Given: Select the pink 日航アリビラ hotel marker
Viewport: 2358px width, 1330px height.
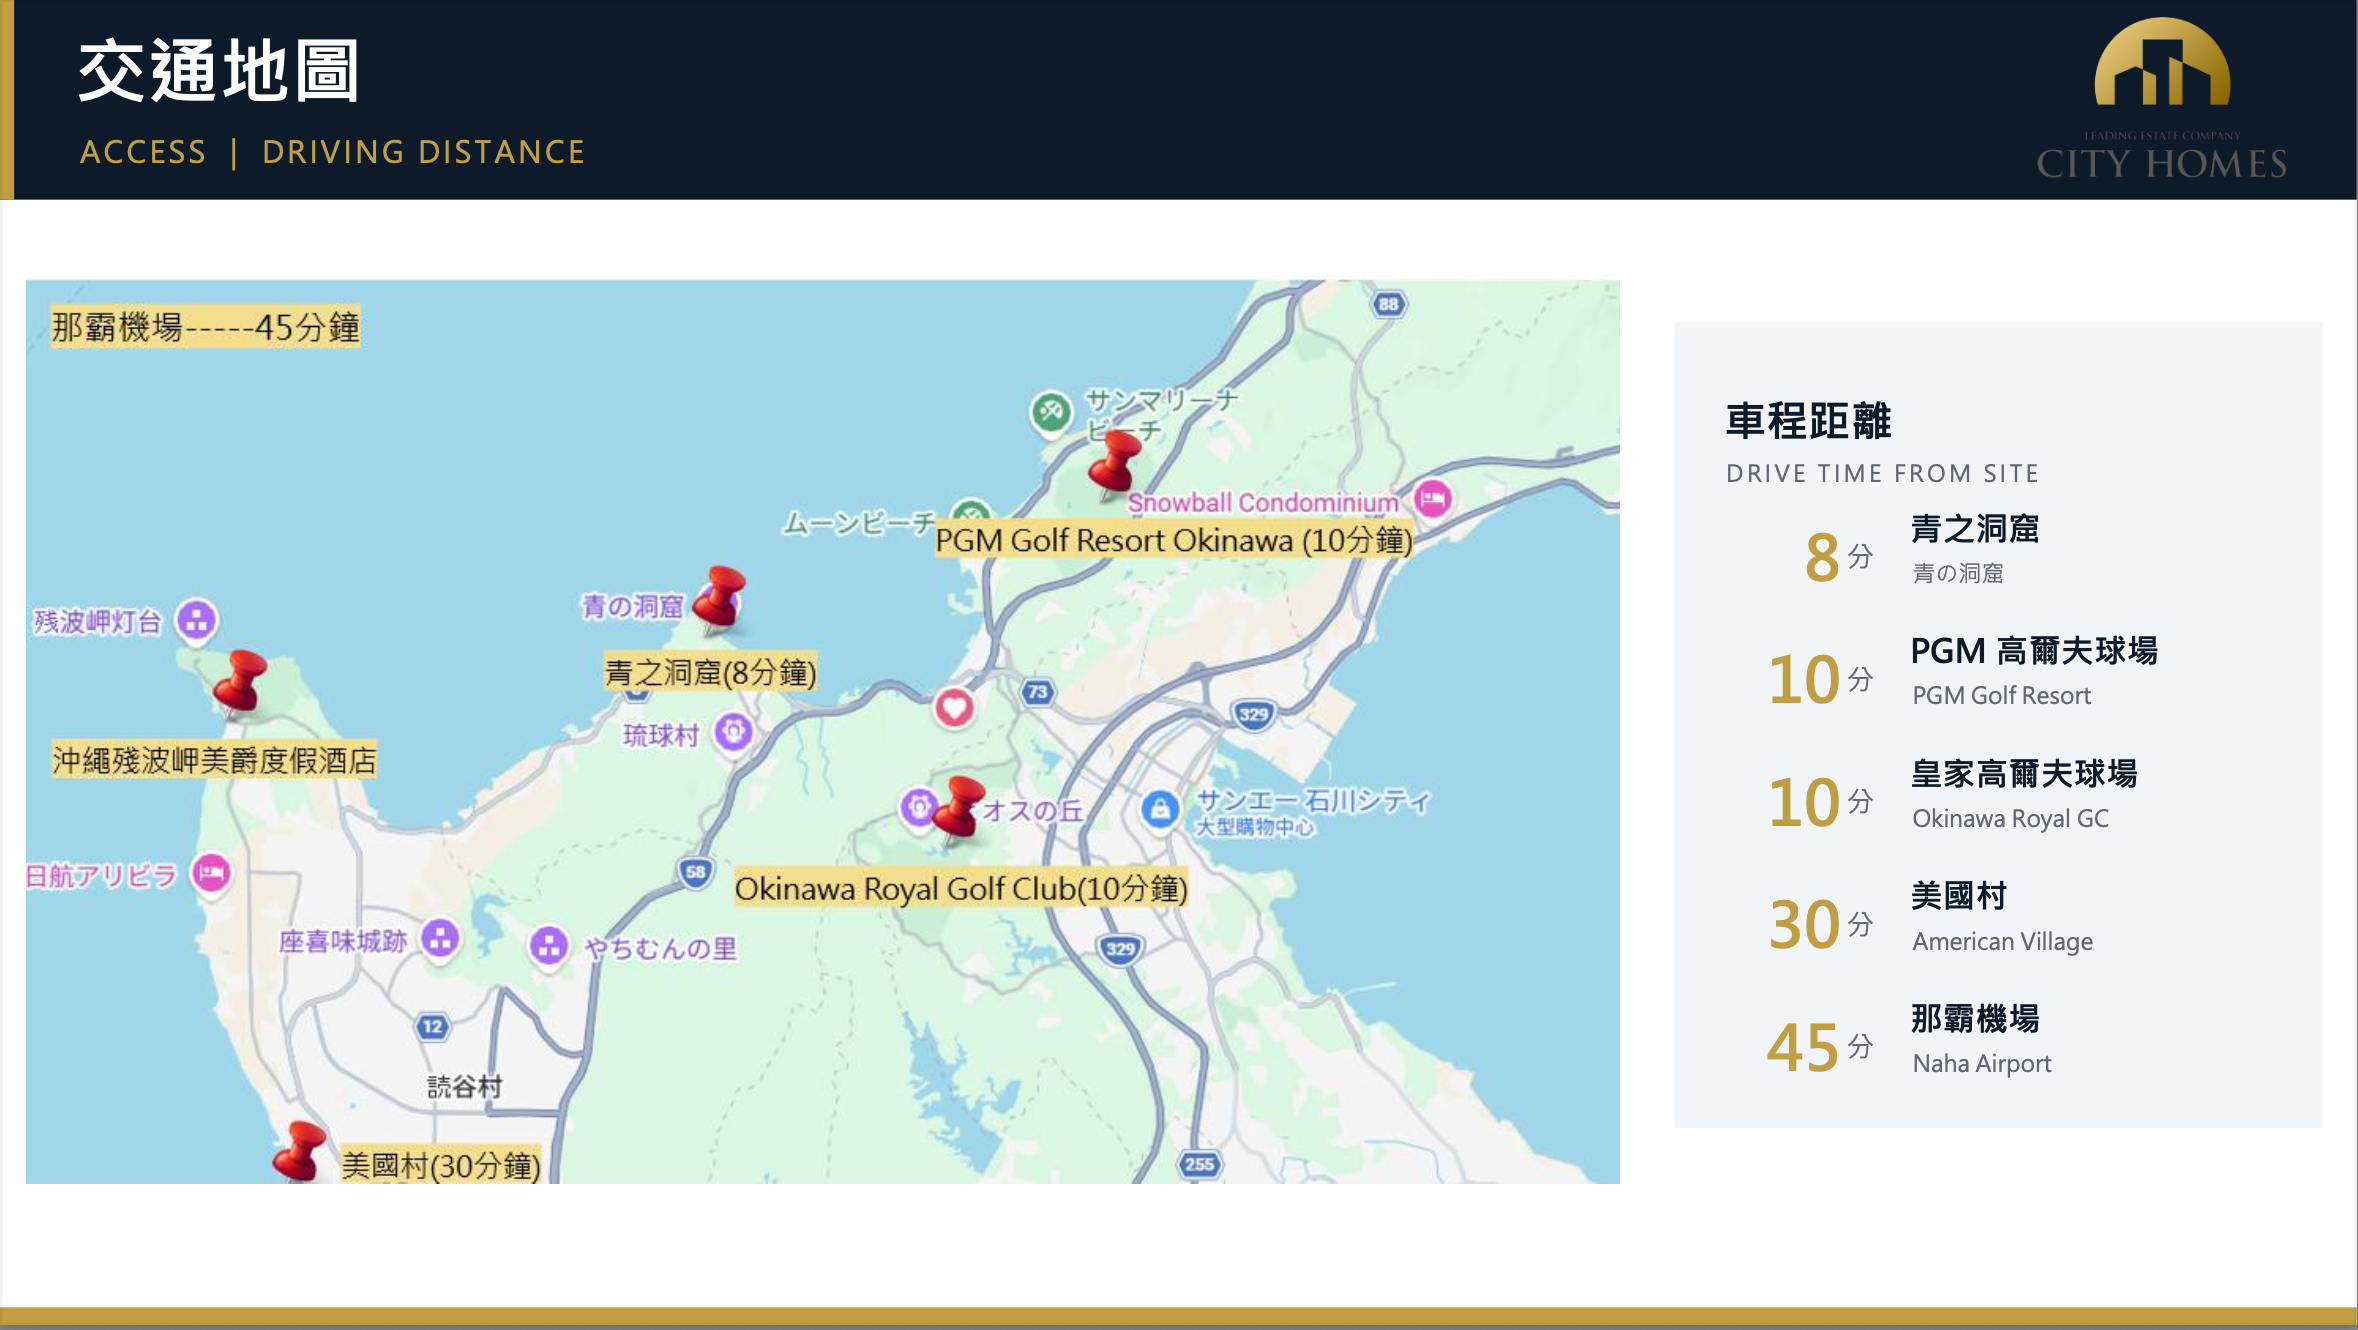Looking at the screenshot, I should [x=211, y=873].
